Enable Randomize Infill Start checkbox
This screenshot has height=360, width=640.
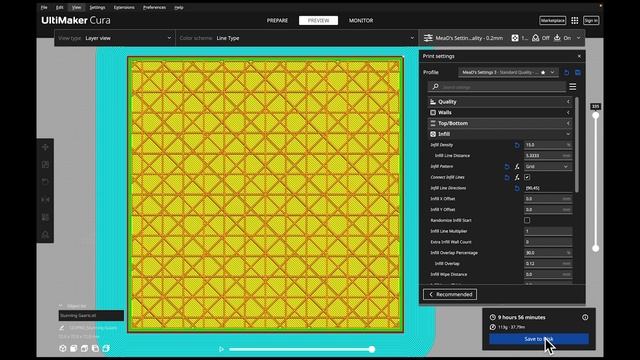(527, 220)
